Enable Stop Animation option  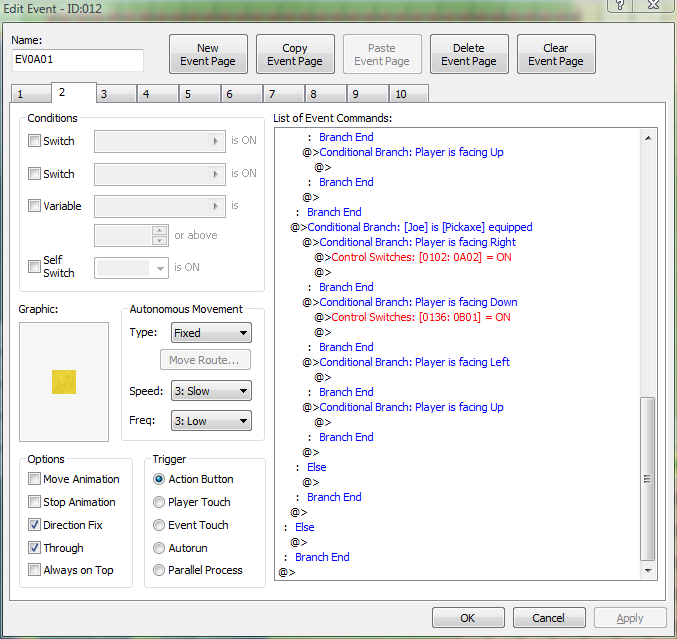click(x=34, y=502)
